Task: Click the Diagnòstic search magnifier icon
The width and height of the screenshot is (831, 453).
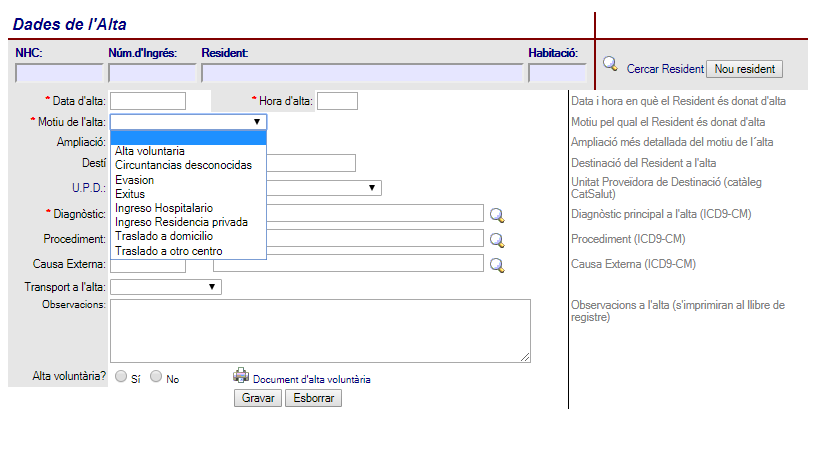Action: [x=497, y=214]
